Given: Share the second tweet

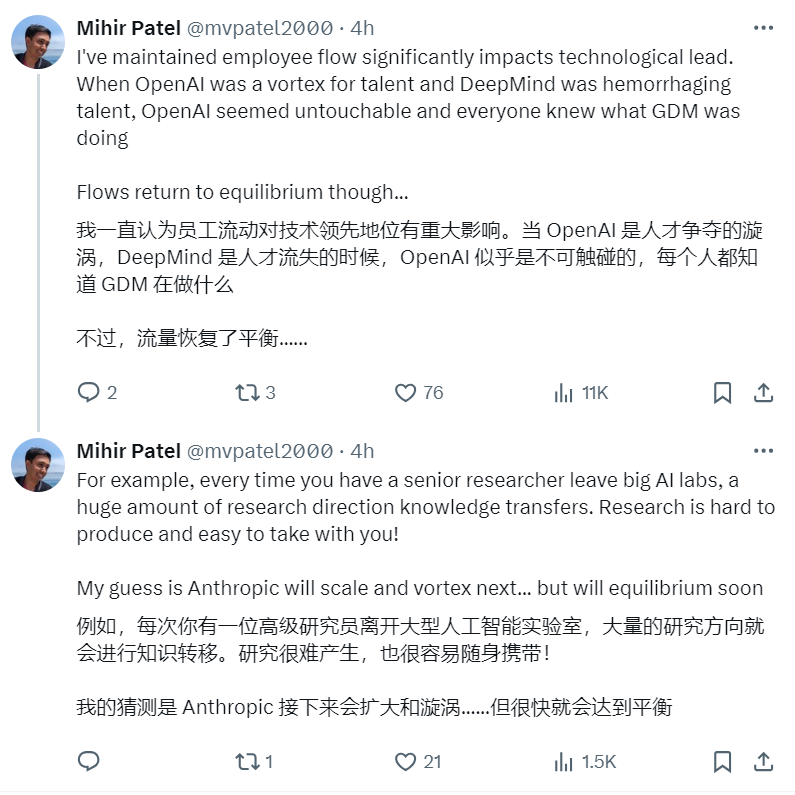Looking at the screenshot, I should click(762, 762).
